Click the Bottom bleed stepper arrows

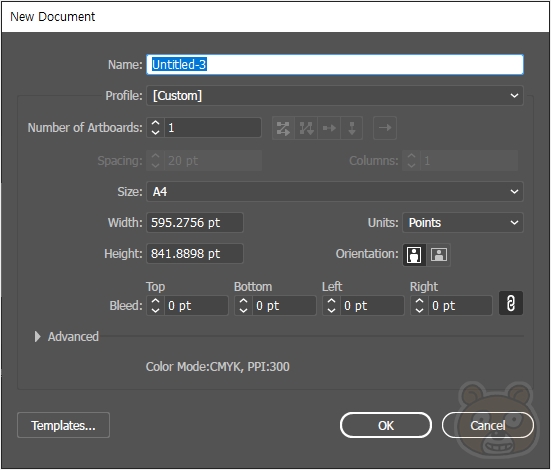243,305
